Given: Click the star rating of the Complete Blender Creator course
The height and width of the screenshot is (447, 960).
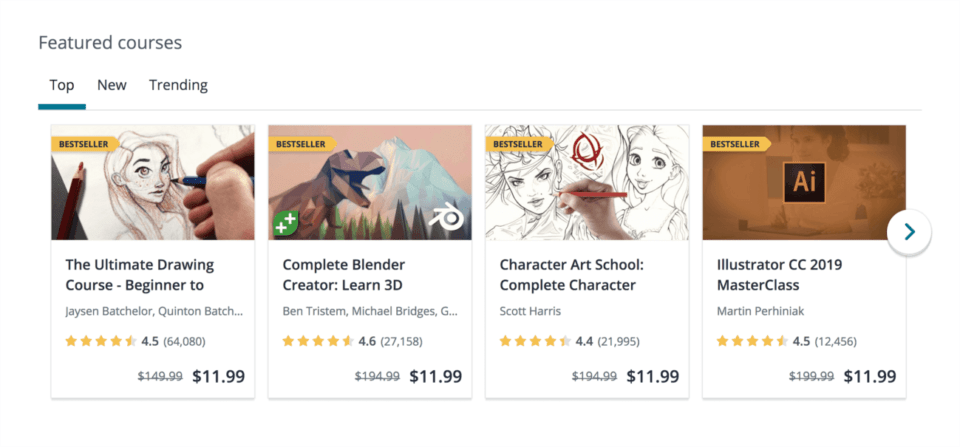Looking at the screenshot, I should (318, 341).
